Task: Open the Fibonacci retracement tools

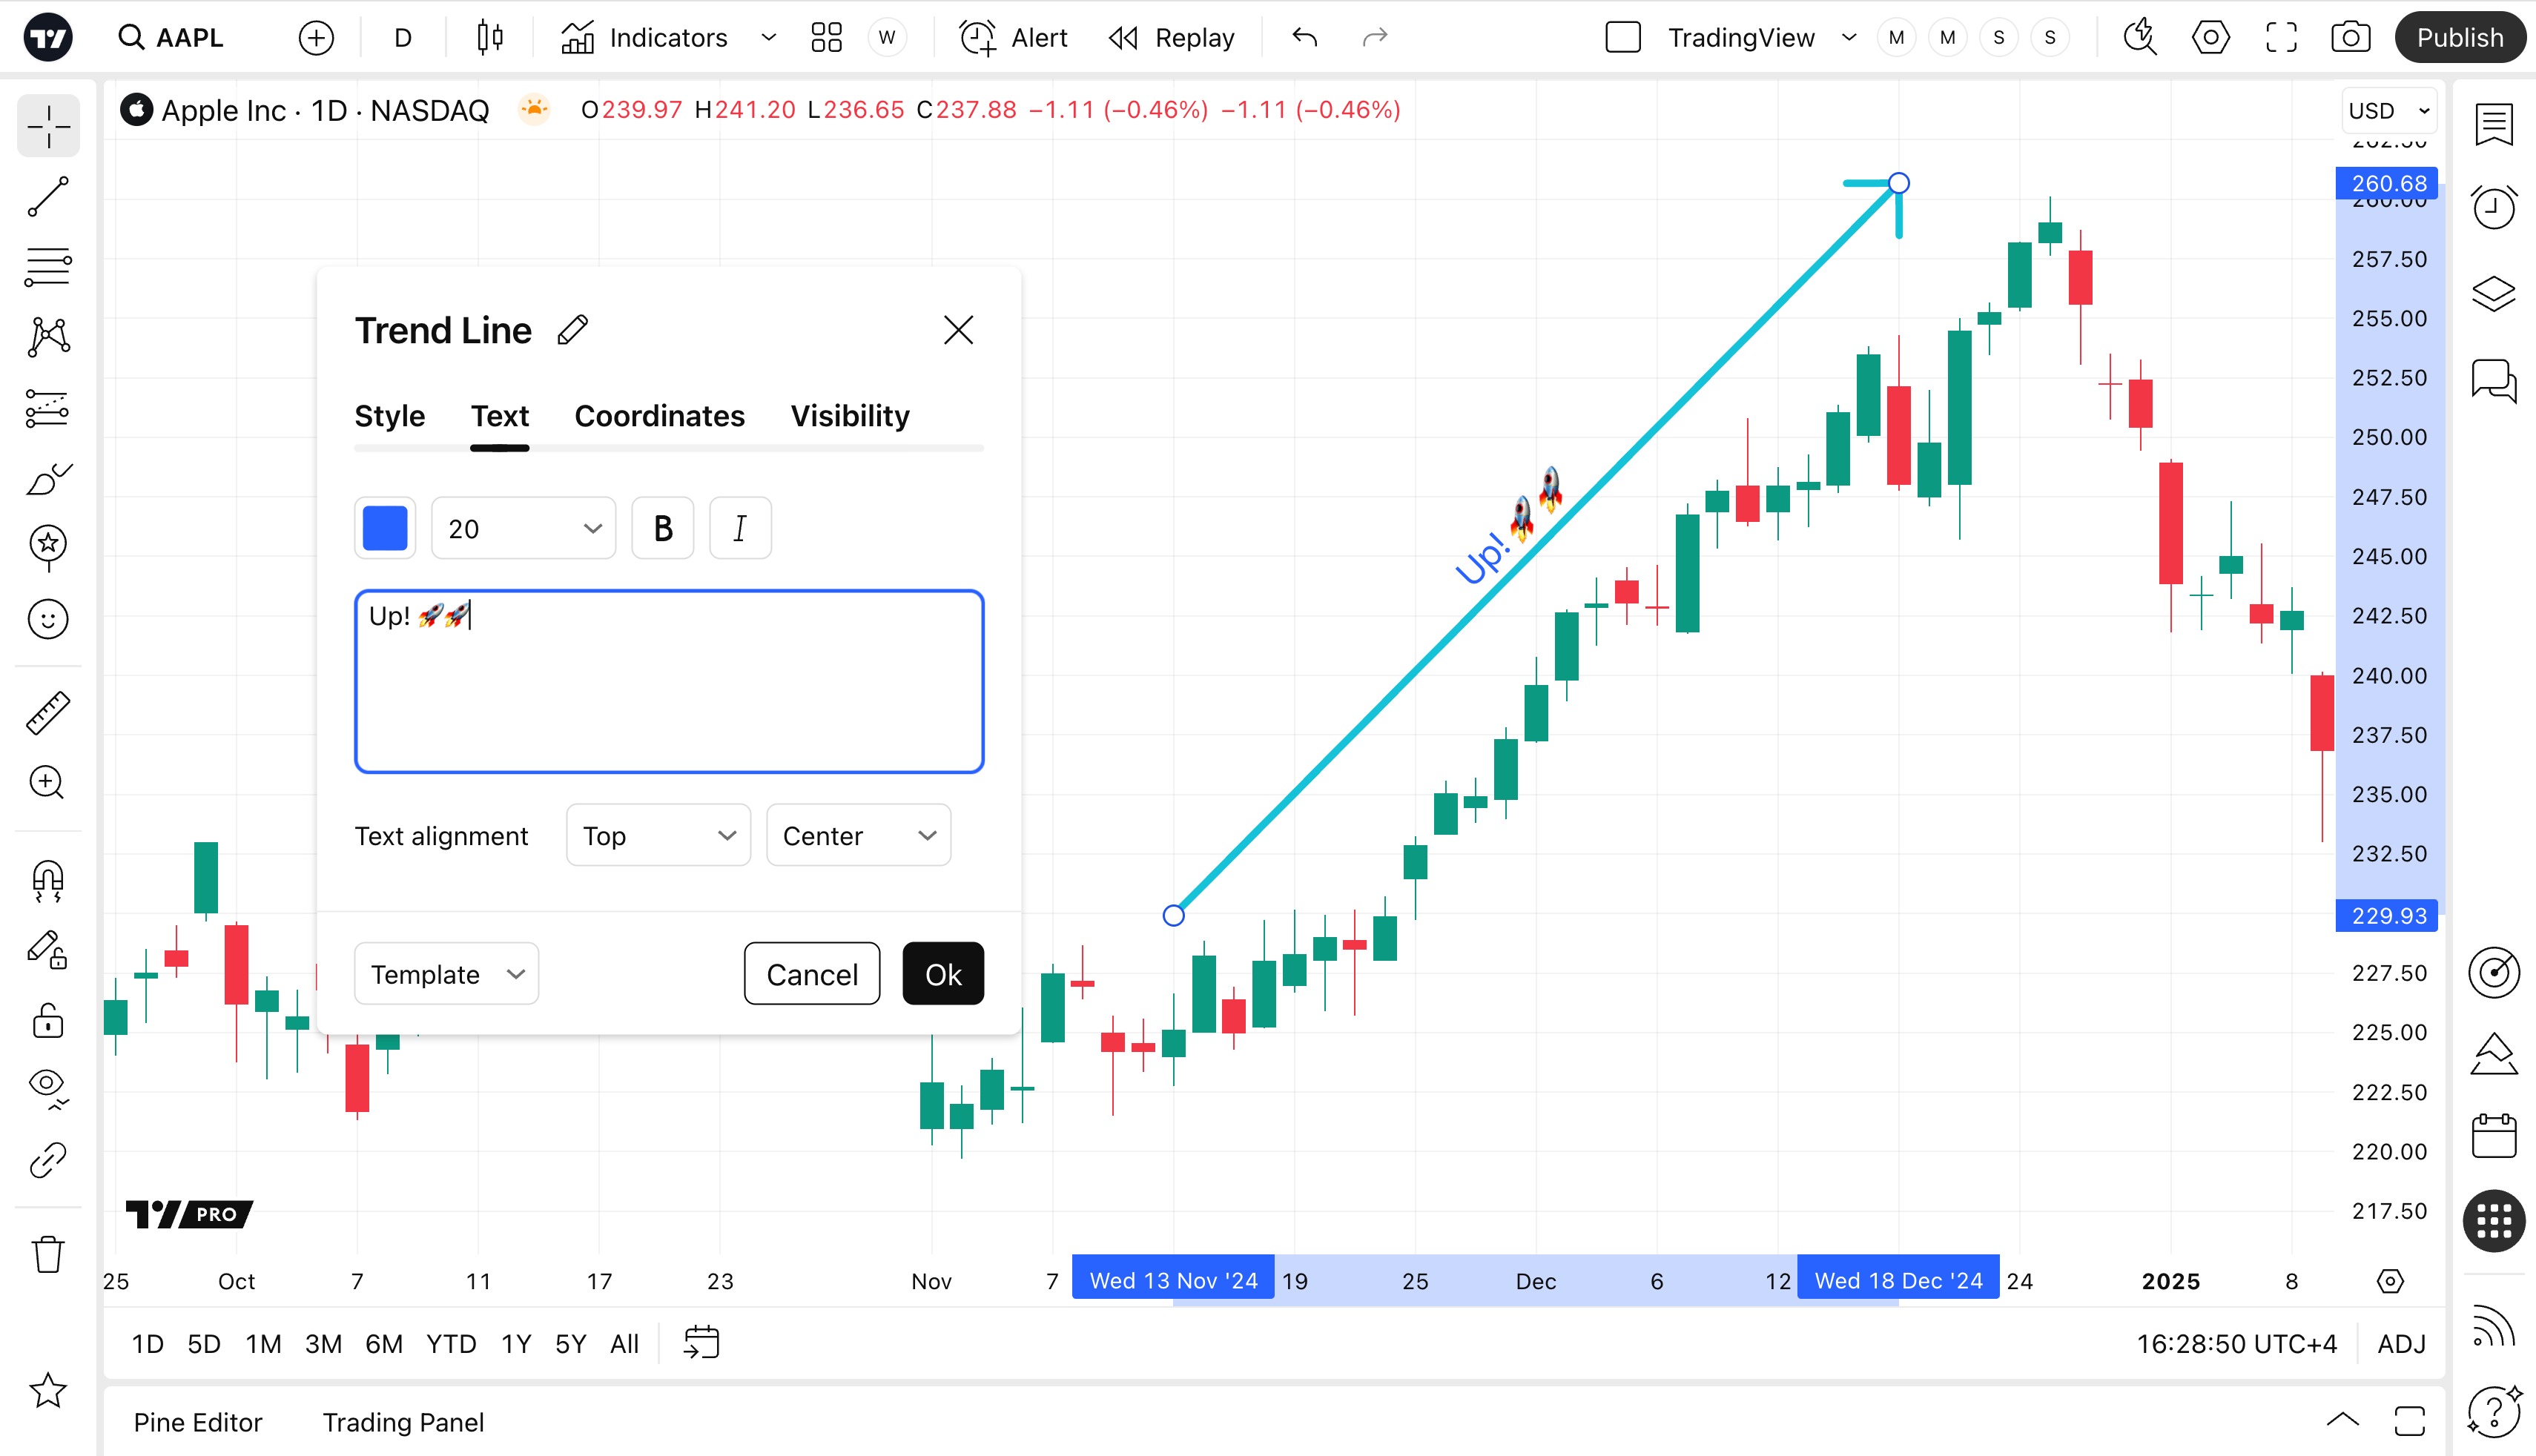Action: tap(48, 267)
